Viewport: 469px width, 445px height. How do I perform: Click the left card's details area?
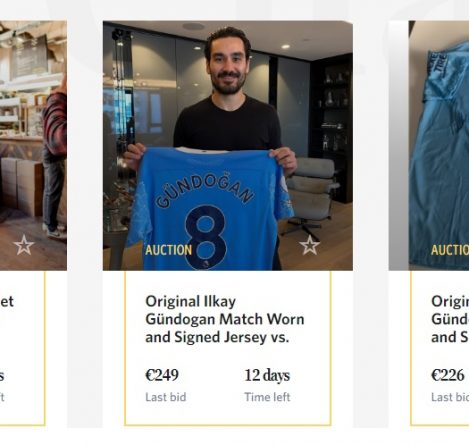click(22, 348)
